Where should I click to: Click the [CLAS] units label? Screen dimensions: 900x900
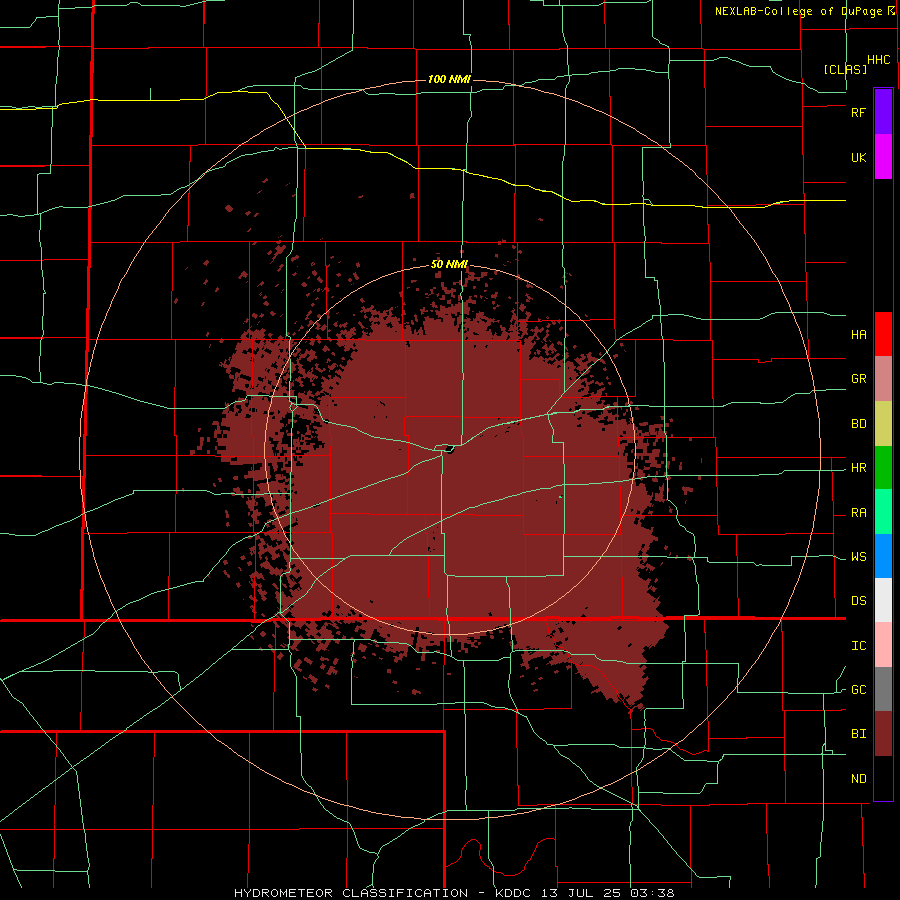coord(845,69)
